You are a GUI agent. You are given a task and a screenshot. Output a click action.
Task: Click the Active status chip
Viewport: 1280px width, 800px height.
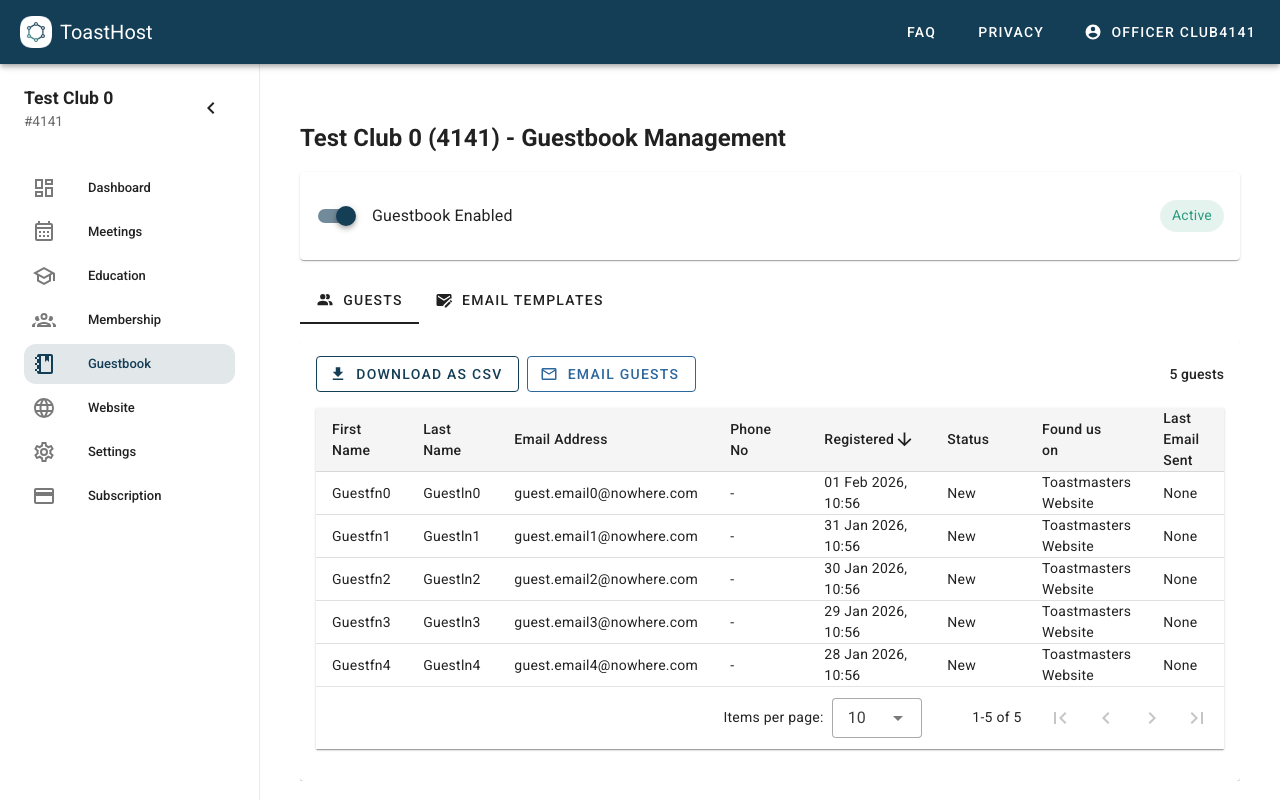click(1191, 215)
